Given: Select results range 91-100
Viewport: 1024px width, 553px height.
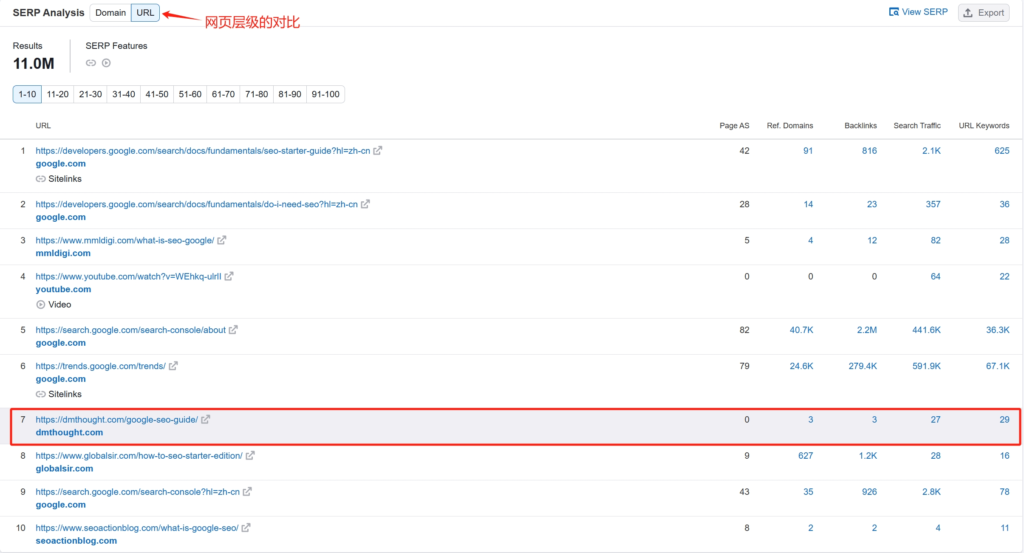Looking at the screenshot, I should (325, 94).
